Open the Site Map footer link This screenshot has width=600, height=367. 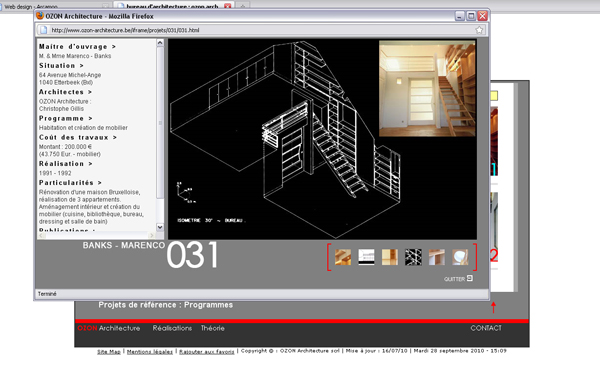(109, 351)
